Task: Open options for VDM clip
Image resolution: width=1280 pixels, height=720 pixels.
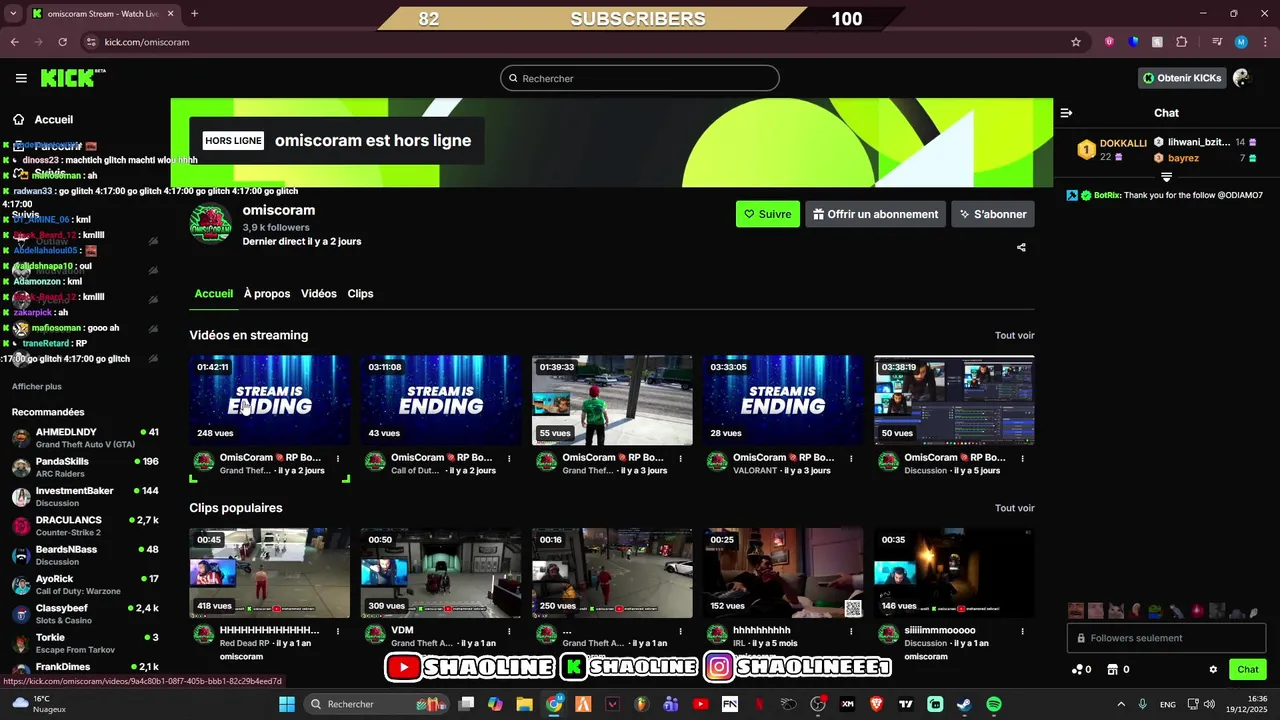Action: point(509,631)
